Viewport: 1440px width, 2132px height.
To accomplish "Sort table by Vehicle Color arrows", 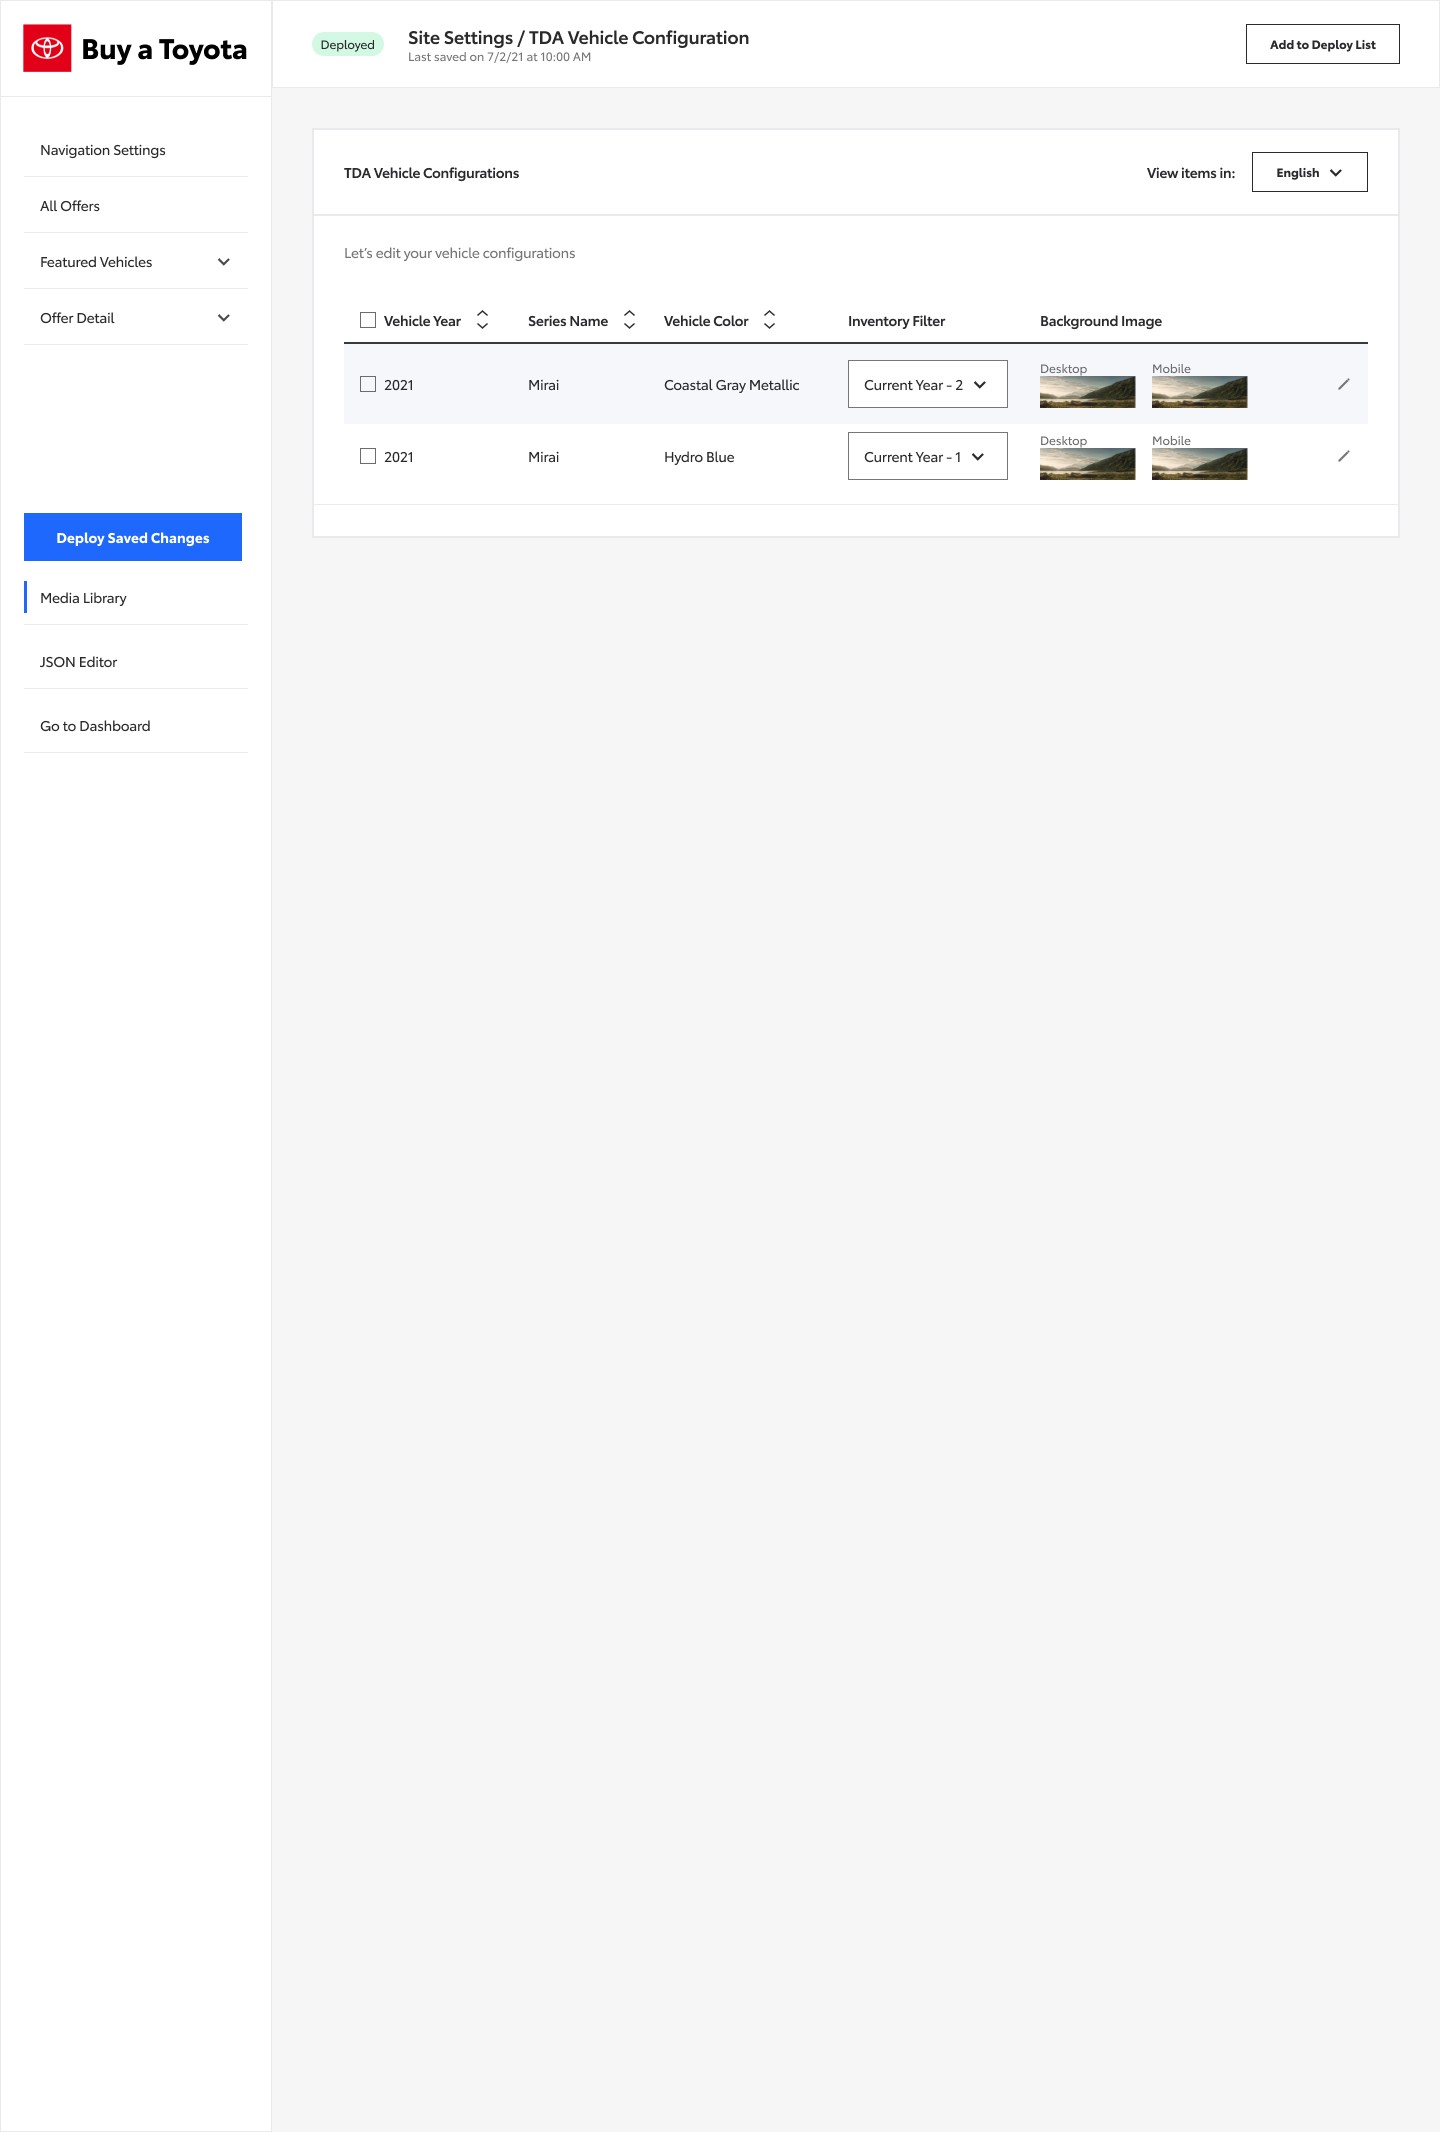I will point(769,320).
